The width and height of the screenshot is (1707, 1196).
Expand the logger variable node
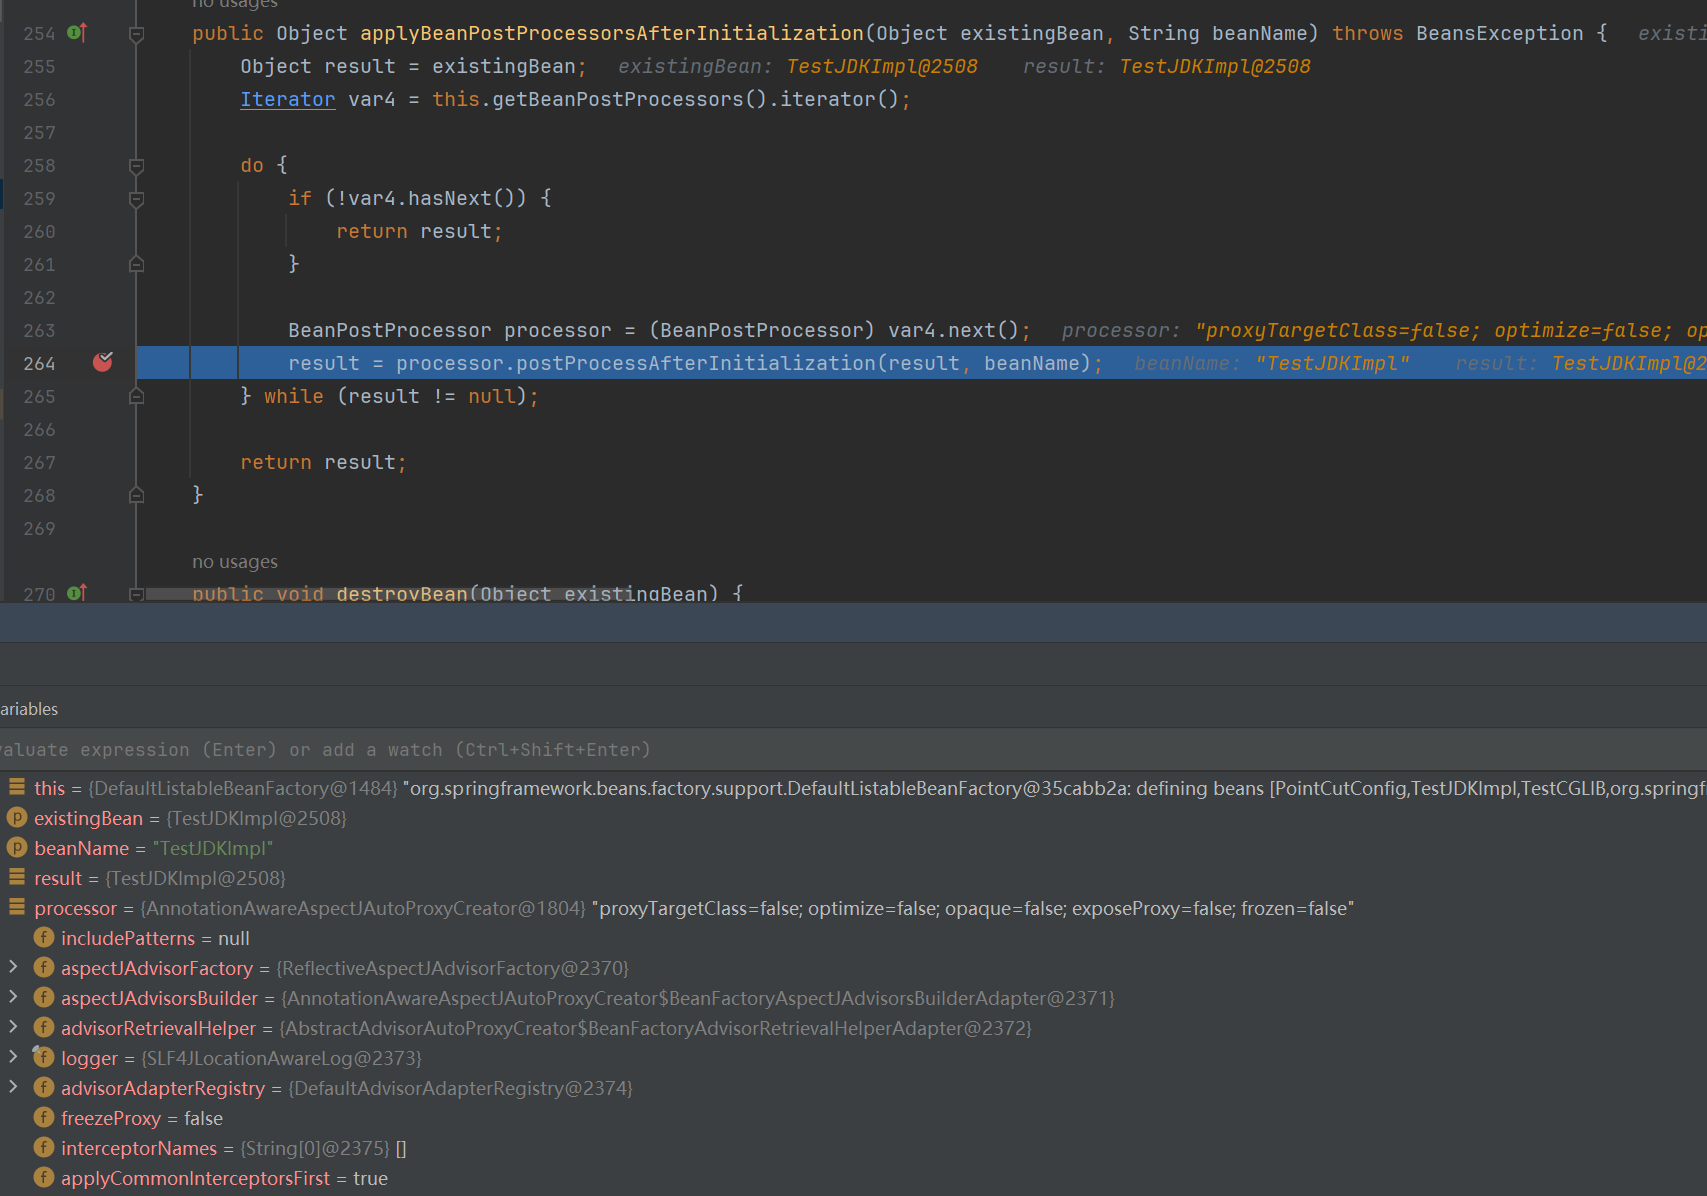tap(13, 1057)
